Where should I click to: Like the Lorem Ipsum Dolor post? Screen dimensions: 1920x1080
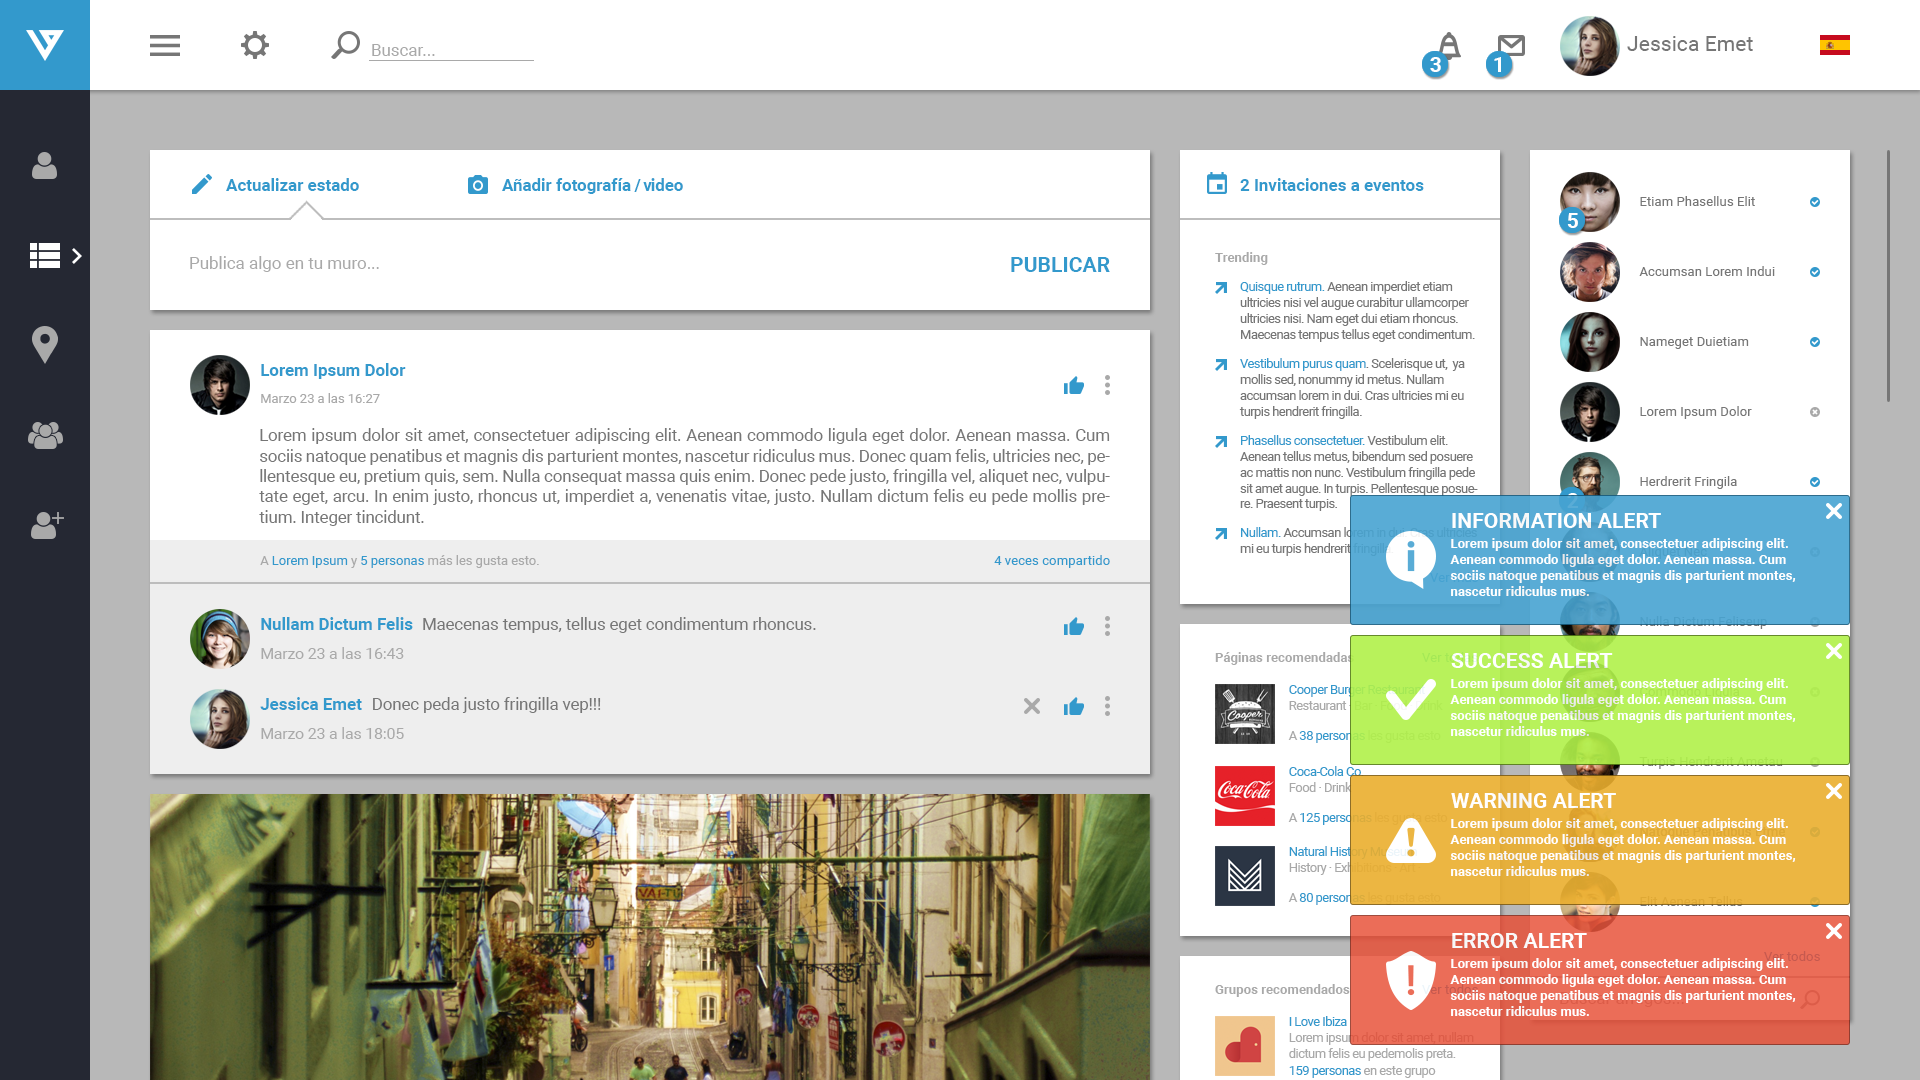[1074, 386]
